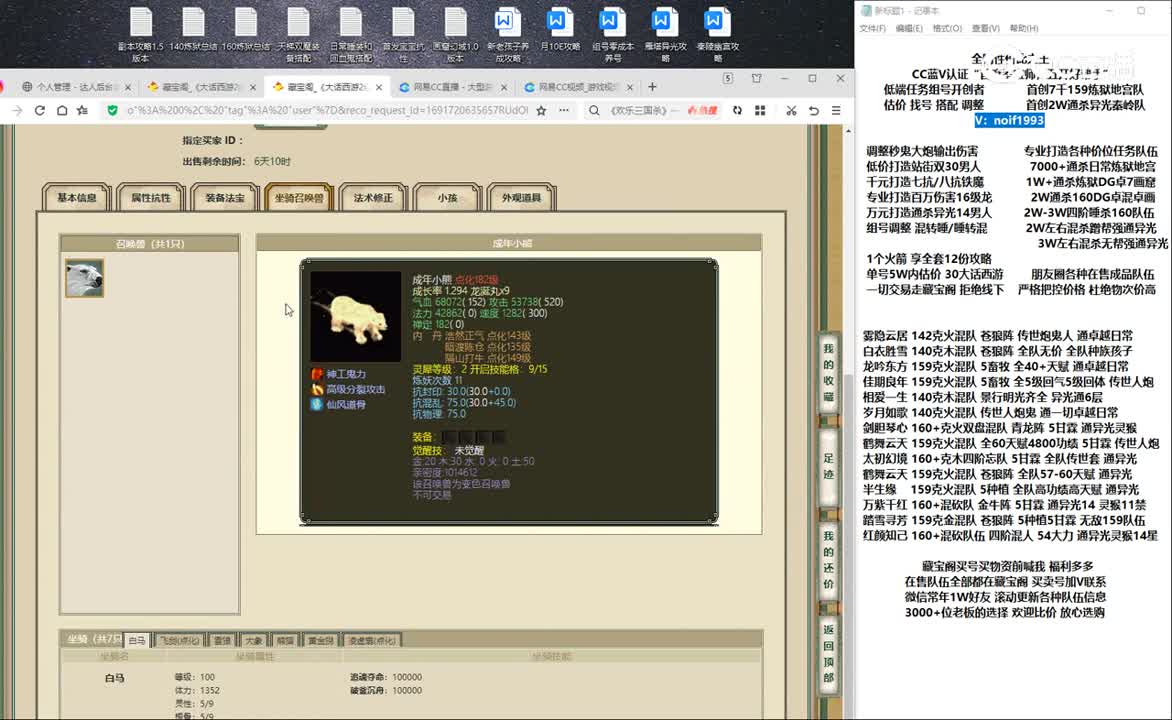1172x720 pixels.
Task: Open the 副本攻略1.5版本 desktop file
Action: tap(141, 34)
